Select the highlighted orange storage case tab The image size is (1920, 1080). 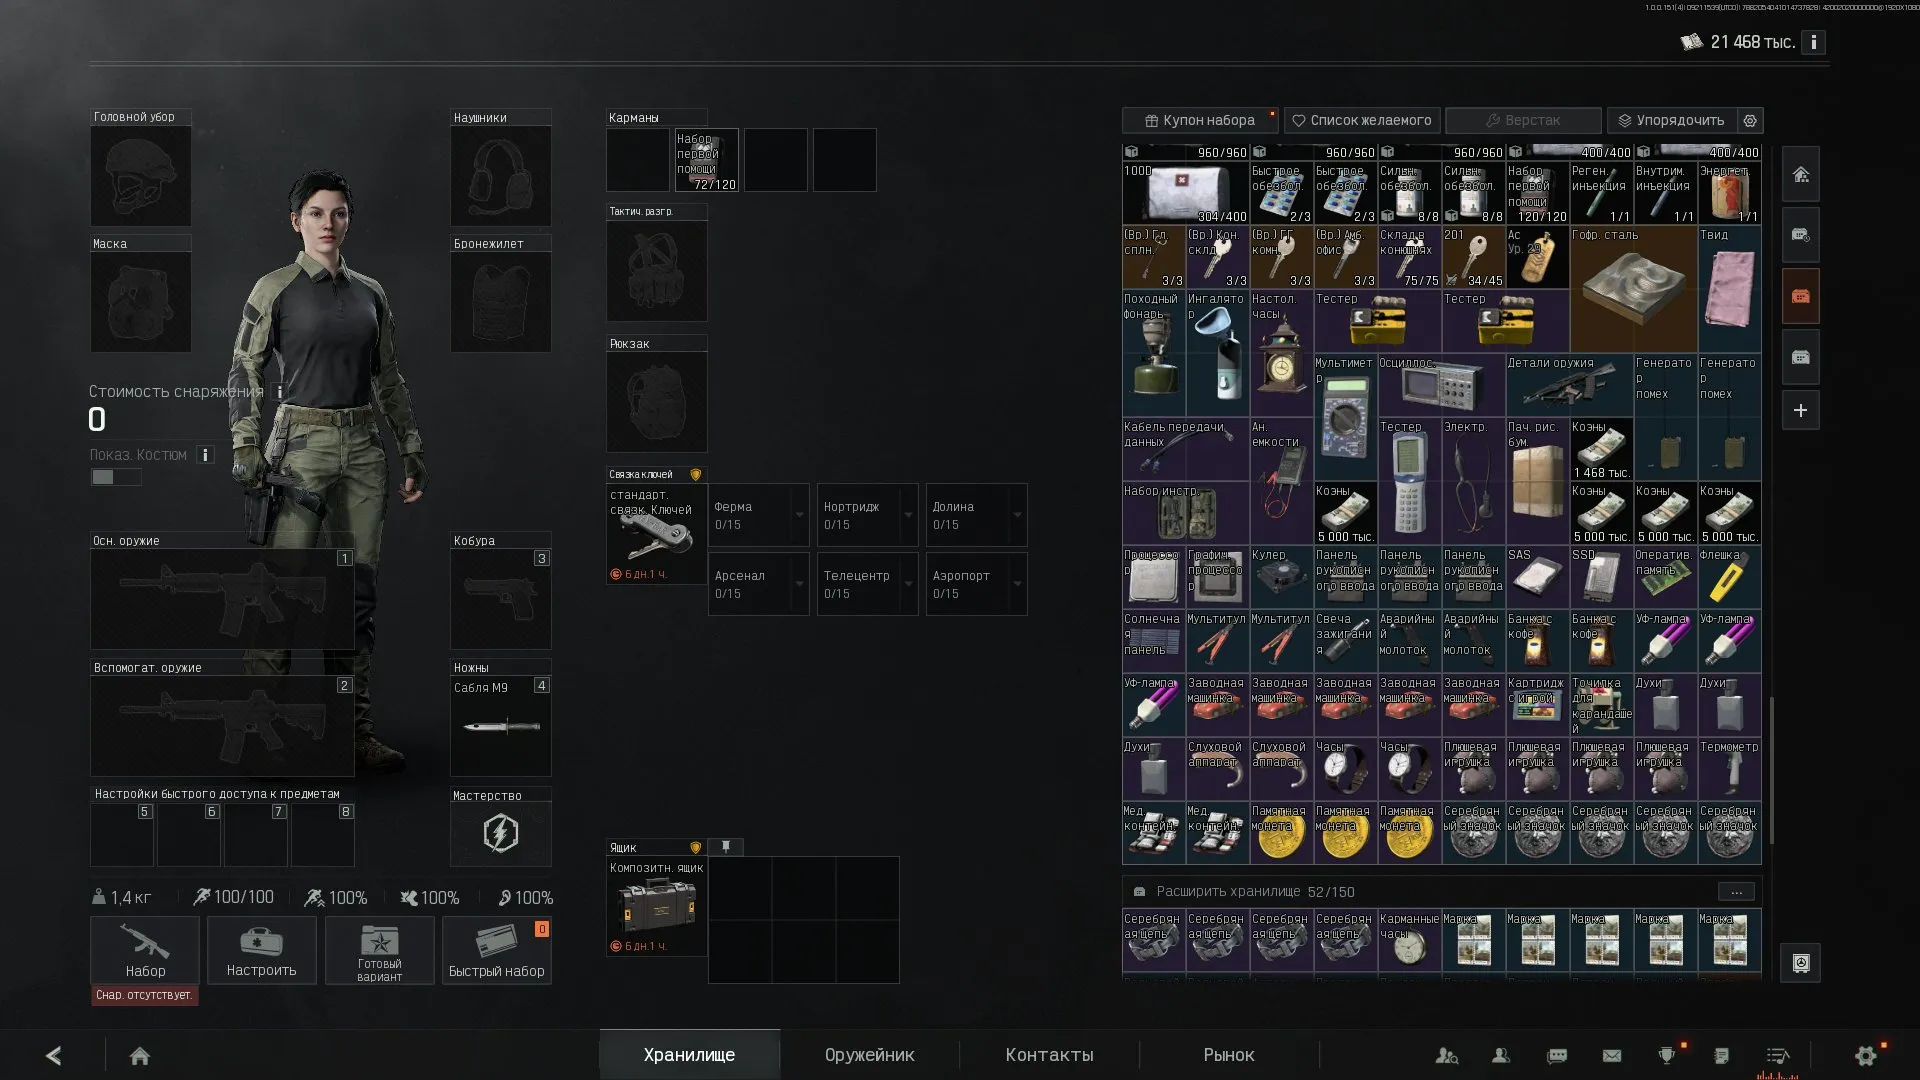click(x=1801, y=296)
